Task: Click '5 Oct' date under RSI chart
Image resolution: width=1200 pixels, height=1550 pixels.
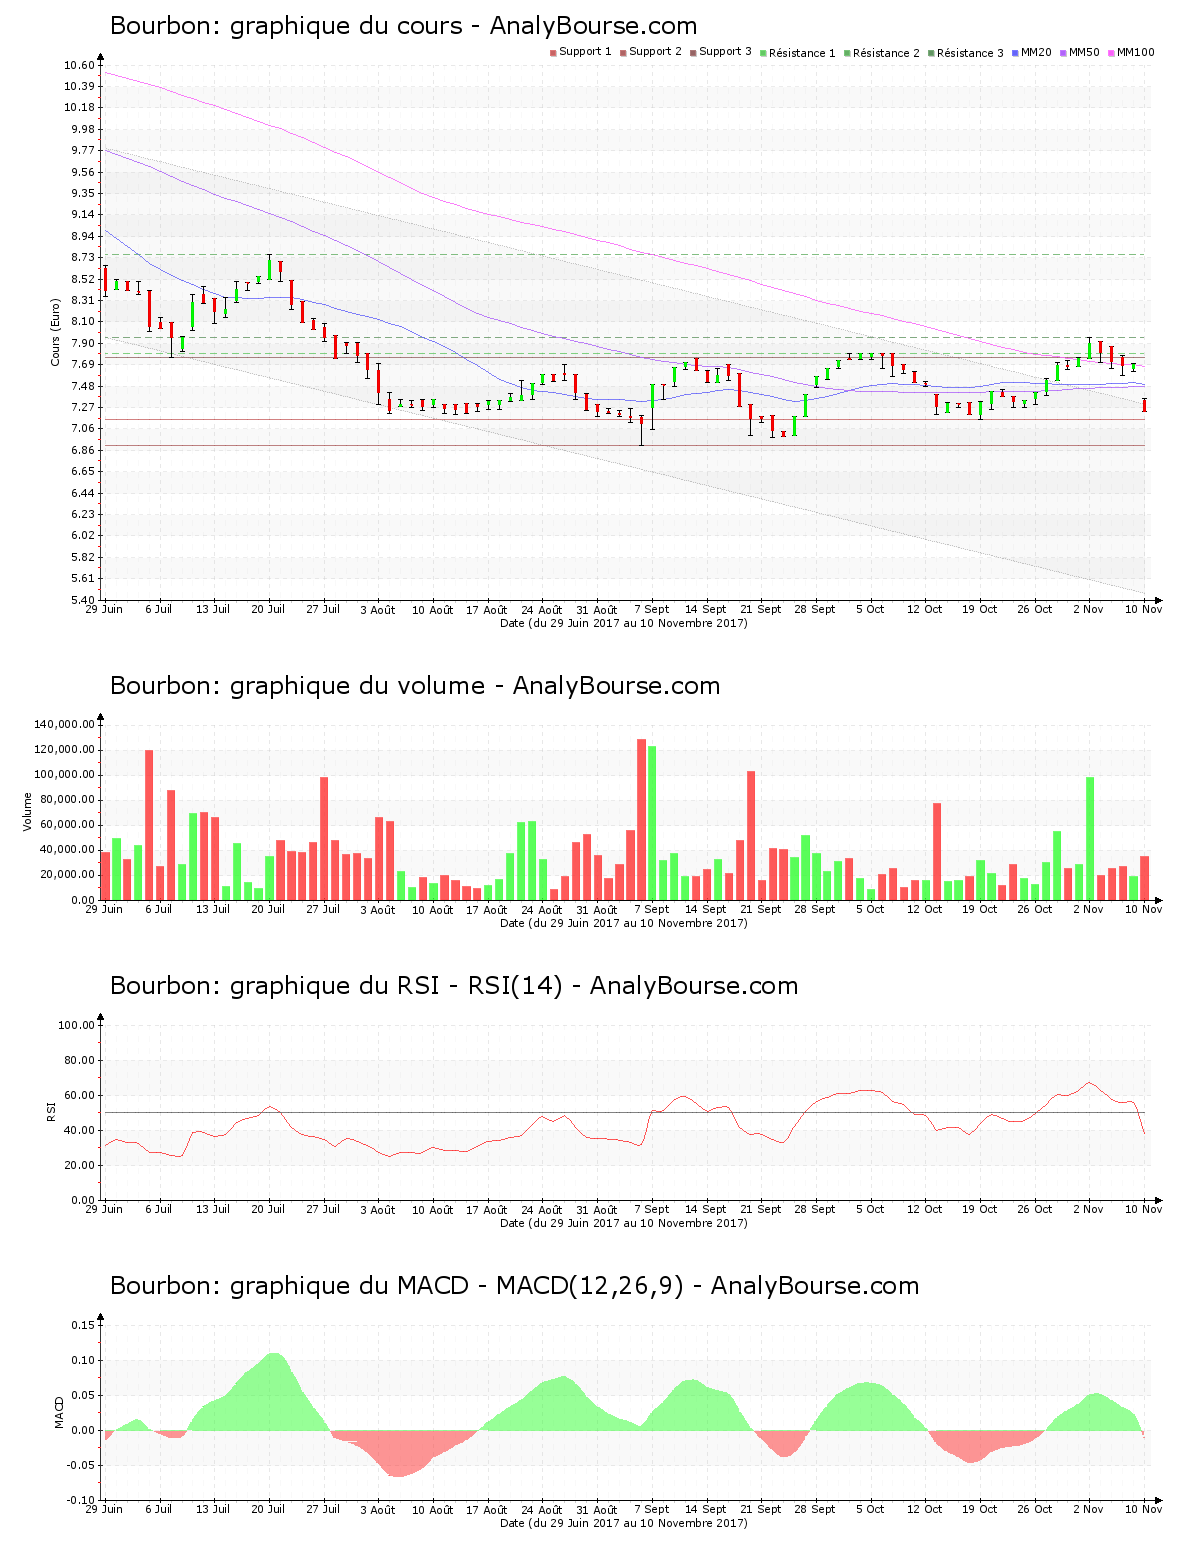Action: (x=870, y=1210)
